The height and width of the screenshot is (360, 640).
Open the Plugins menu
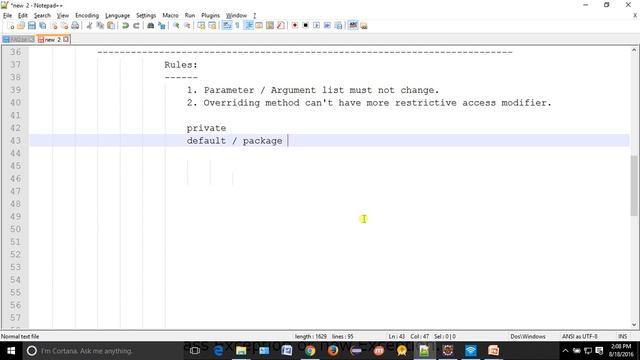[x=210, y=16]
